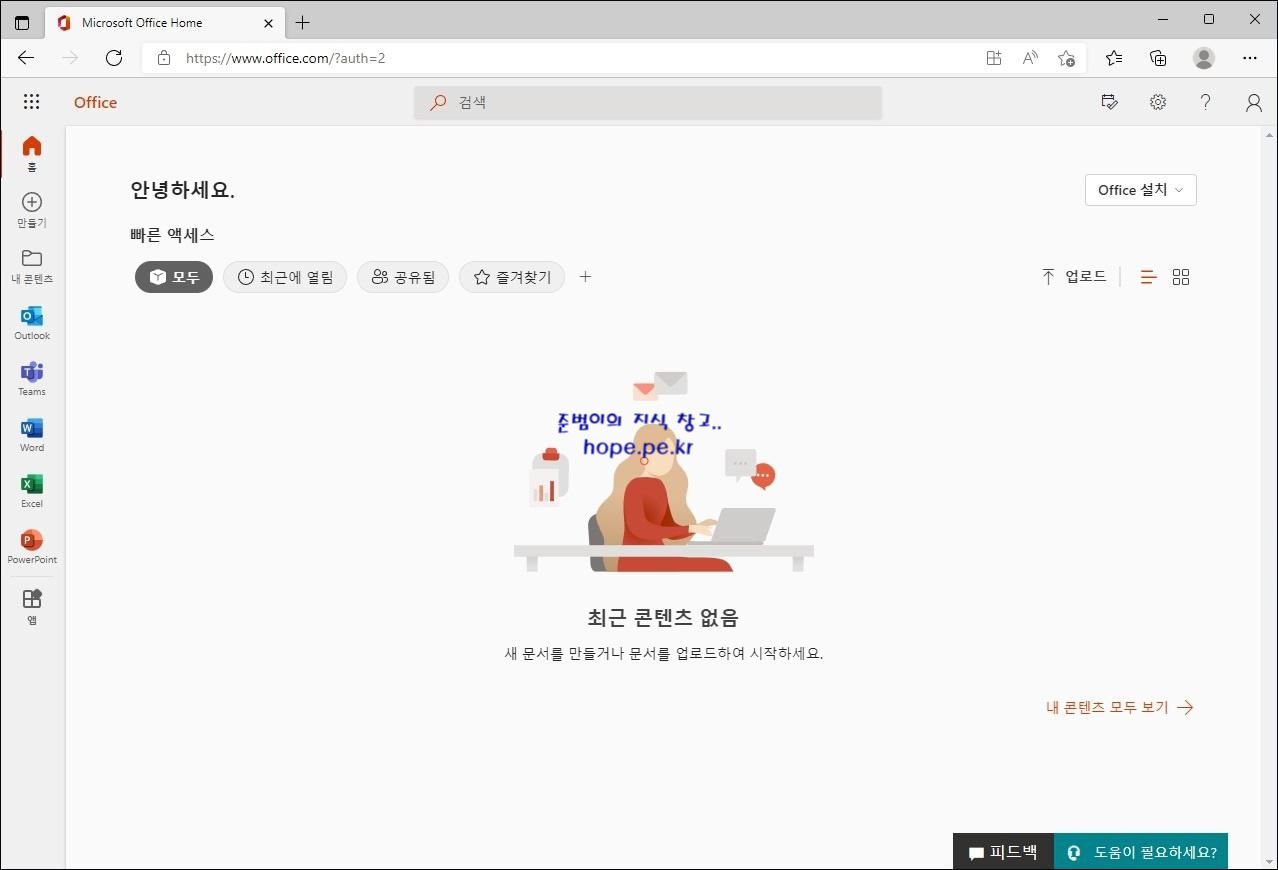The width and height of the screenshot is (1278, 870).
Task: Select the 공유됨 filter tab
Action: click(403, 277)
